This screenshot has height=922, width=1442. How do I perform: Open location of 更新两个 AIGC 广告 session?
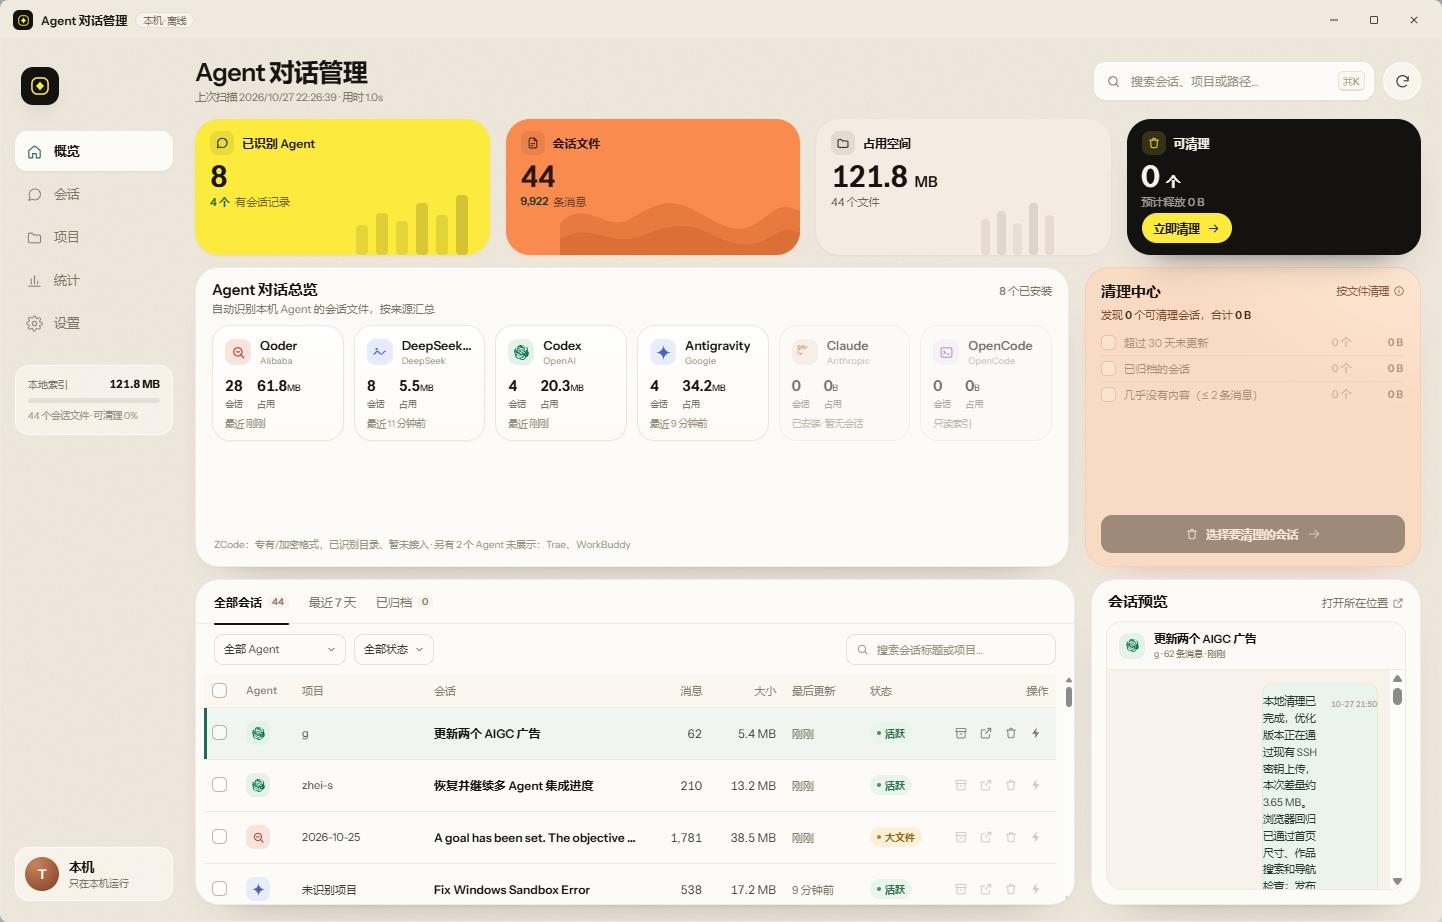coord(986,733)
